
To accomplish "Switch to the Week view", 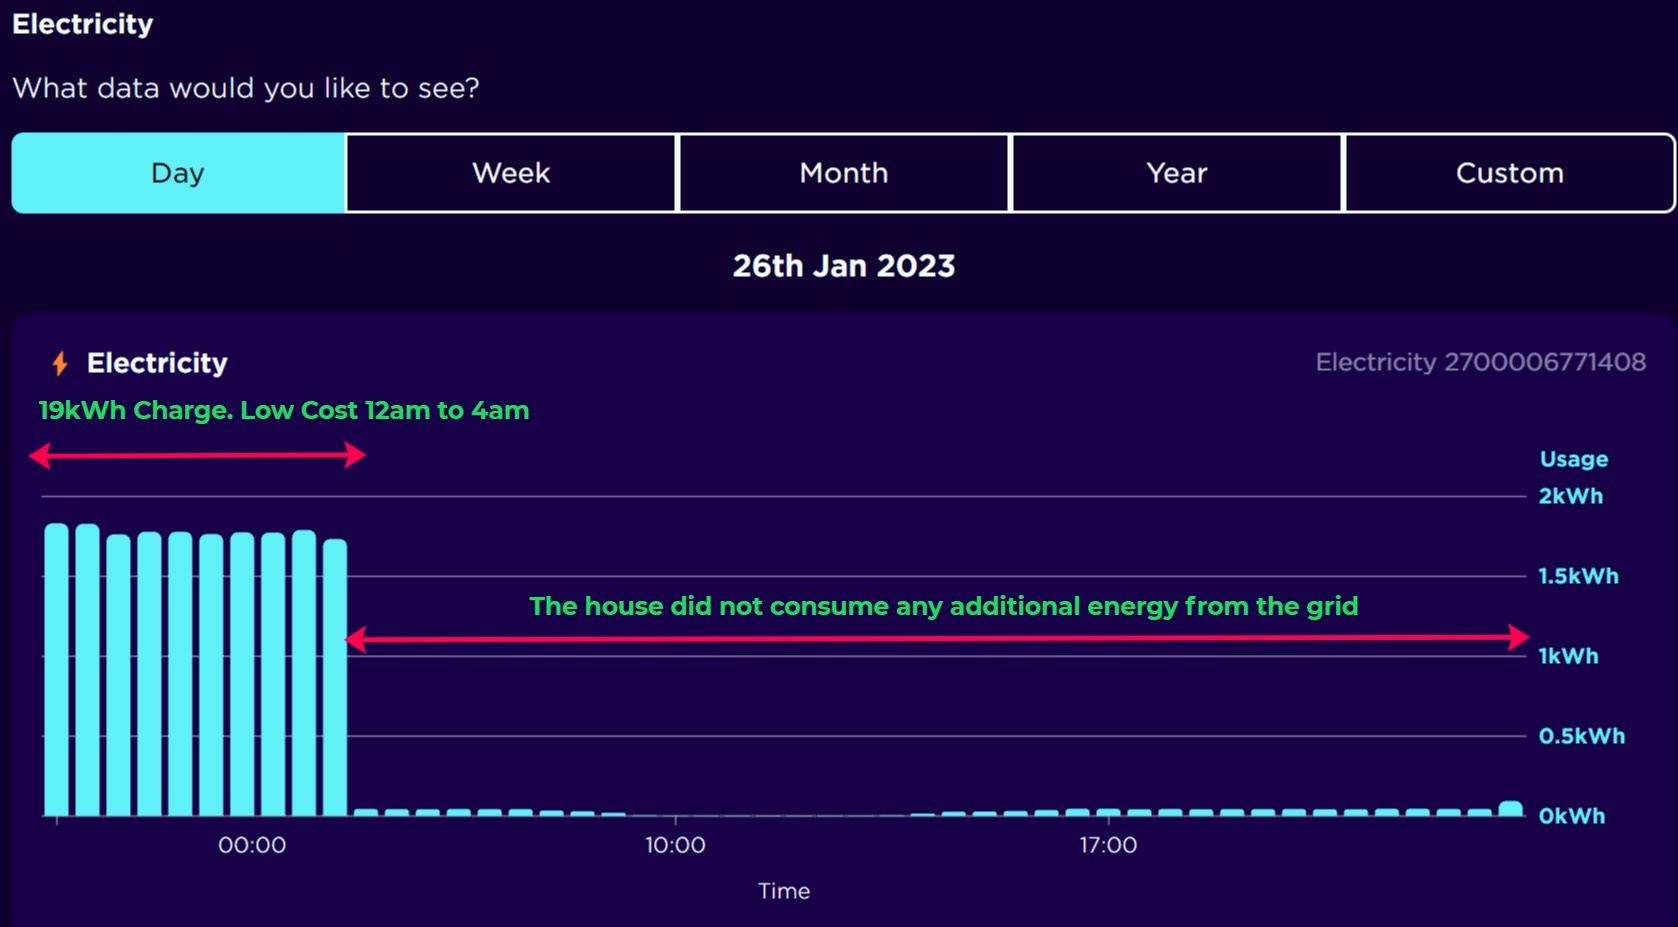I will (x=511, y=173).
